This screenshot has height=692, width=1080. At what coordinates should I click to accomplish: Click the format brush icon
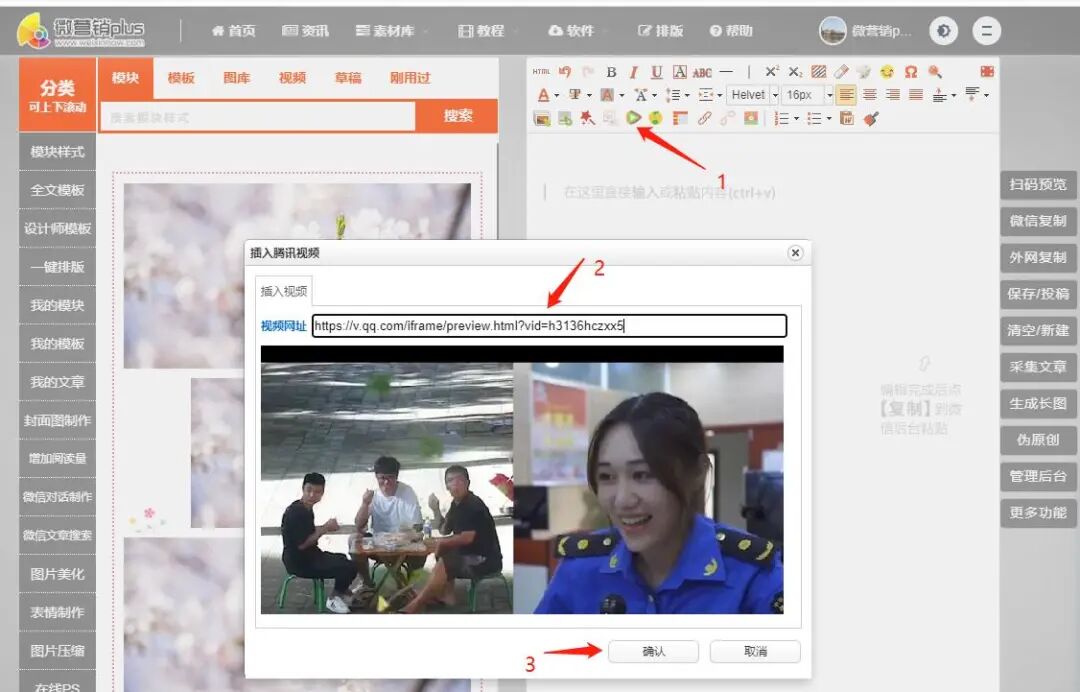[x=871, y=118]
